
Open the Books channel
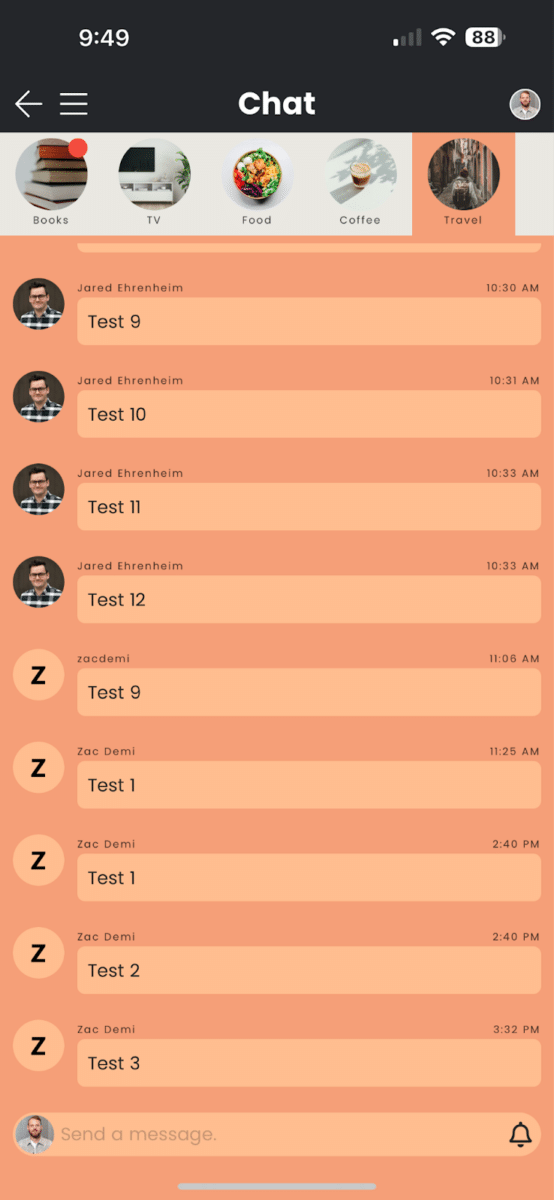51,183
